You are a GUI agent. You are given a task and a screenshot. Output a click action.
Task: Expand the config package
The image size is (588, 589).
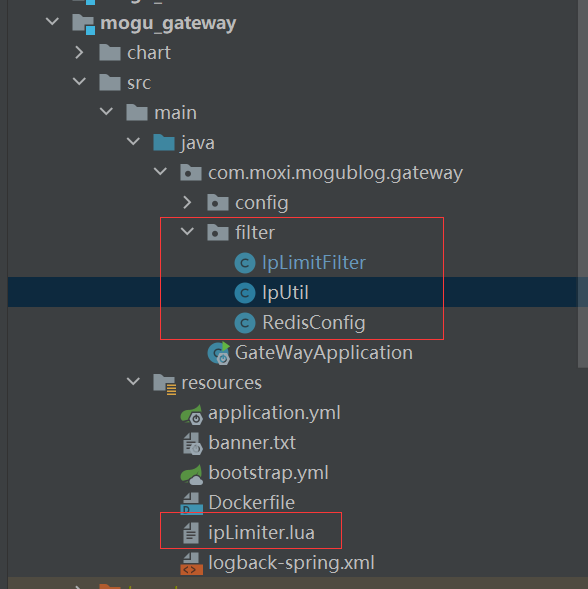click(x=187, y=203)
